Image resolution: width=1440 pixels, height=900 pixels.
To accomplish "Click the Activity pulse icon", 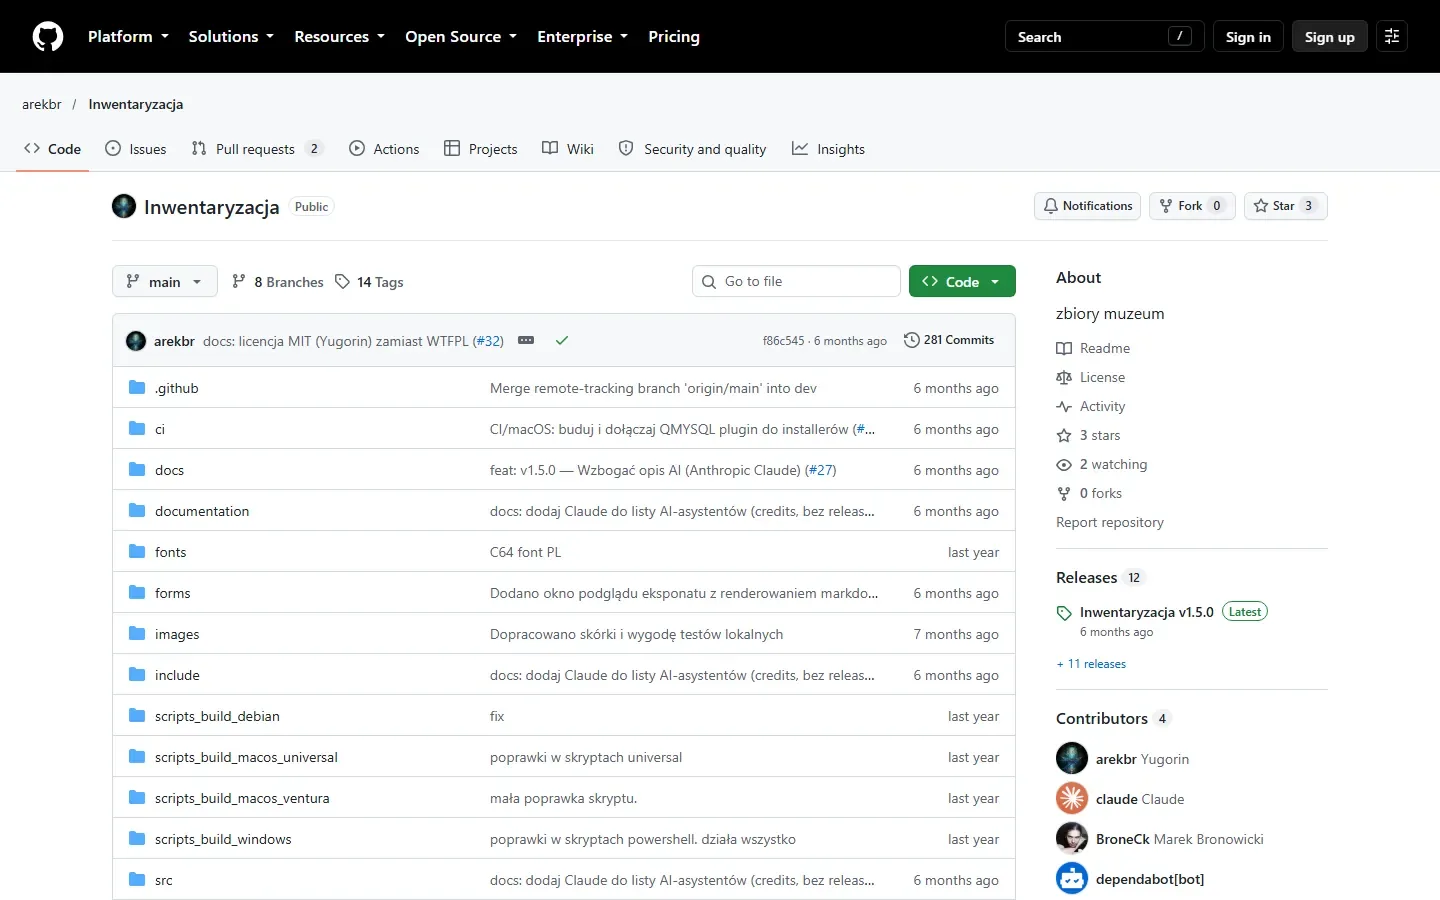I will pos(1064,406).
